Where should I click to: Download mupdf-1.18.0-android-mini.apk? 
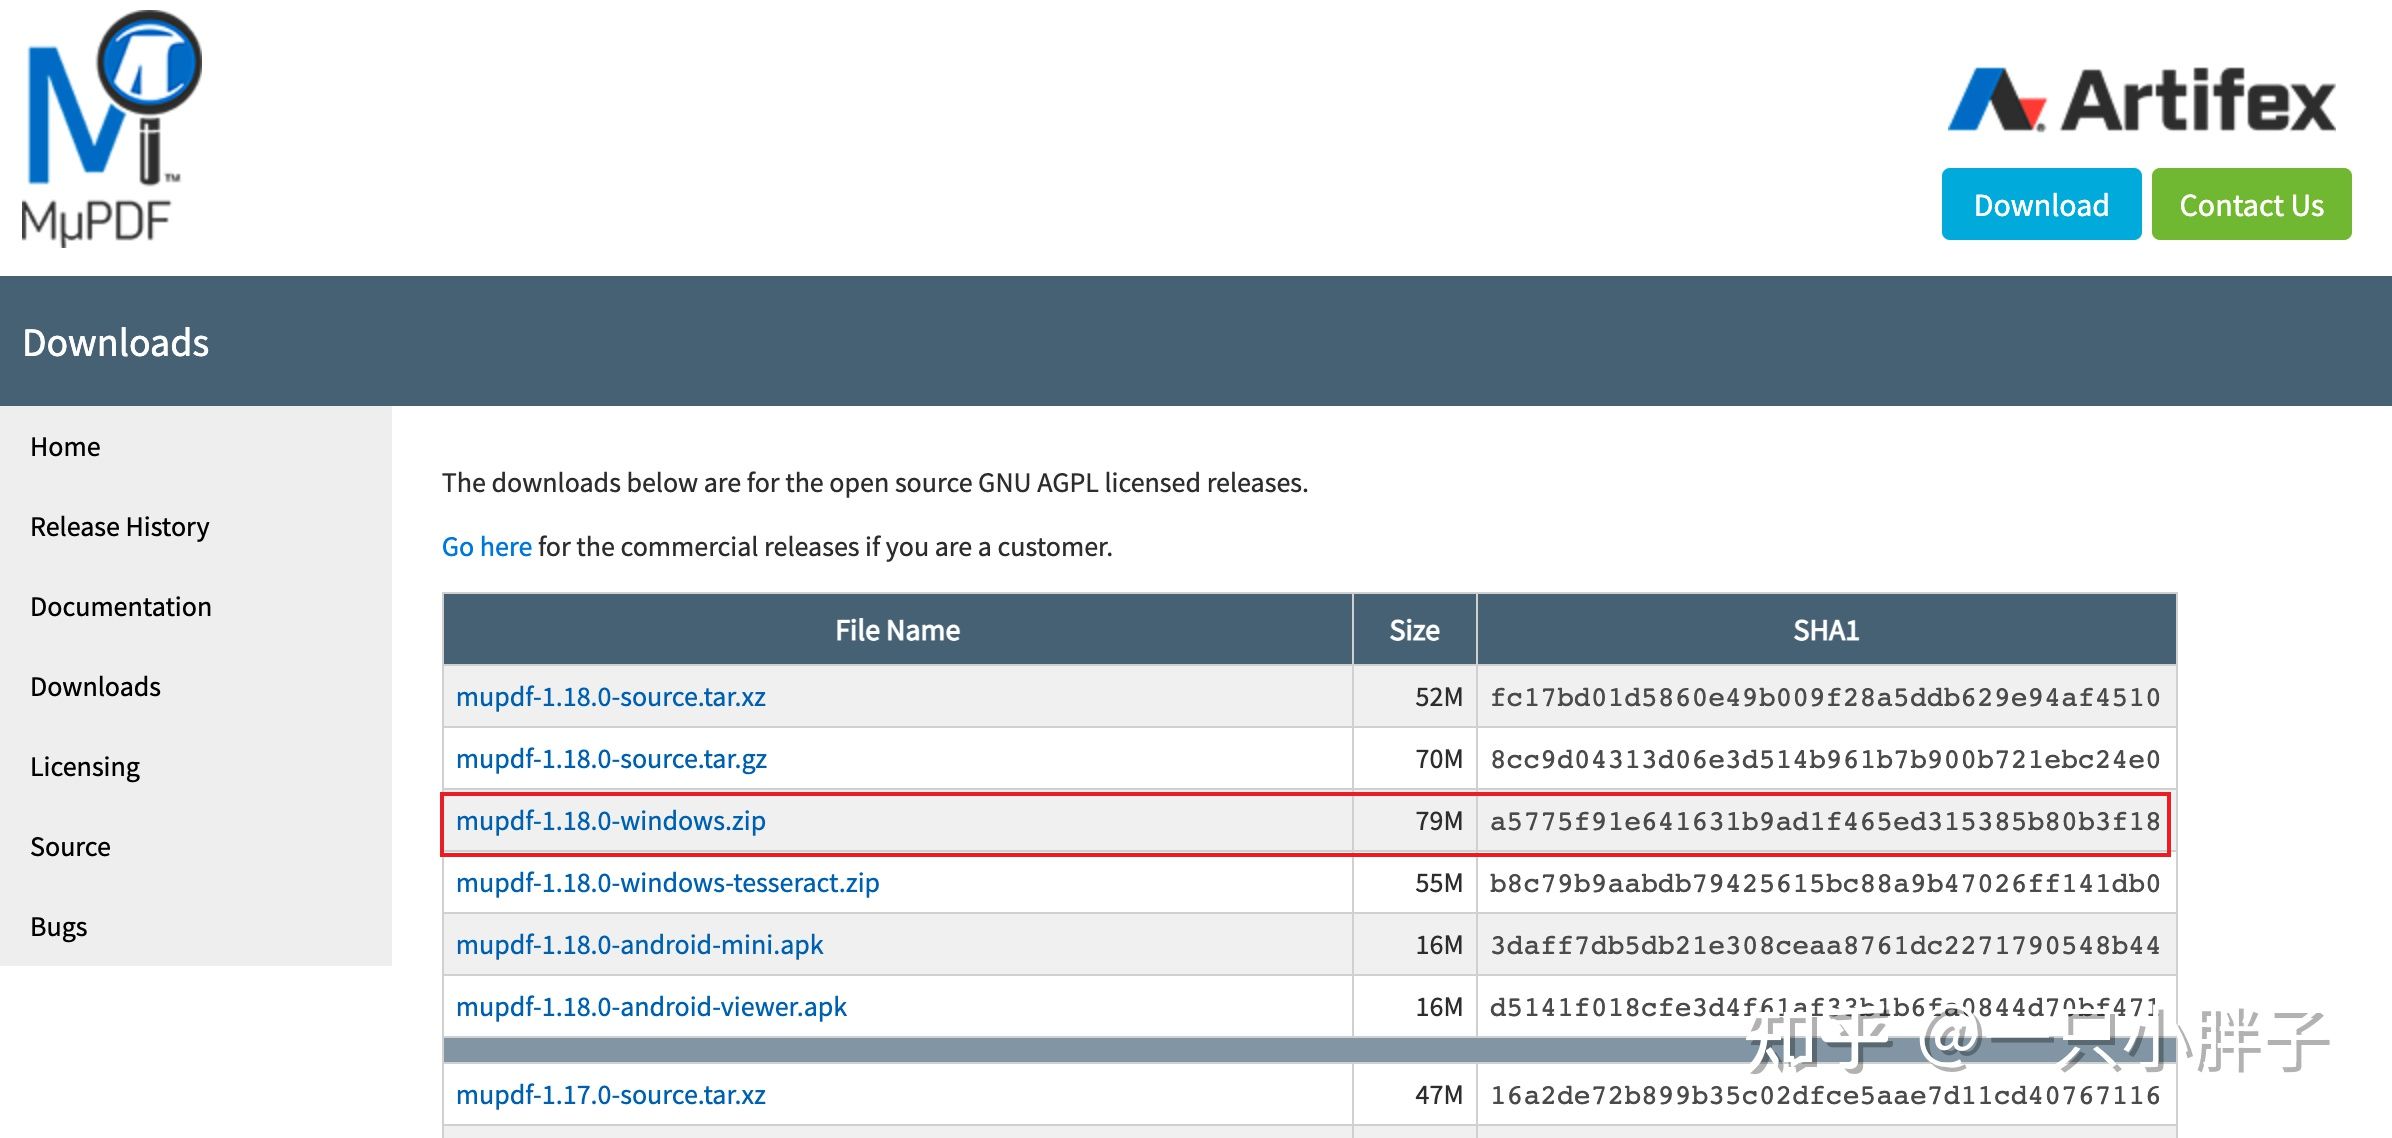coord(639,945)
